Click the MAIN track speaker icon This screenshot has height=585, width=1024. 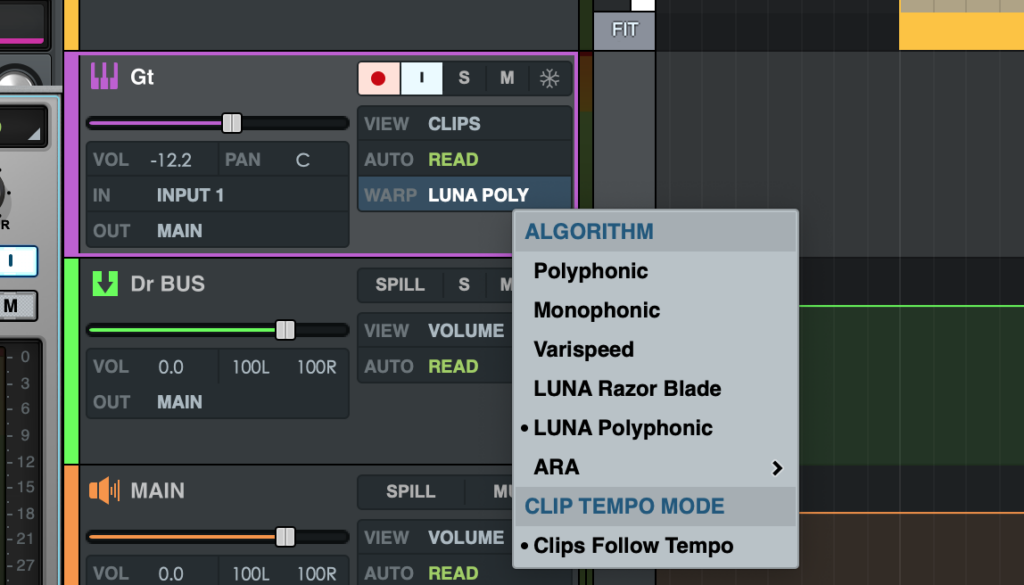pyautogui.click(x=104, y=491)
